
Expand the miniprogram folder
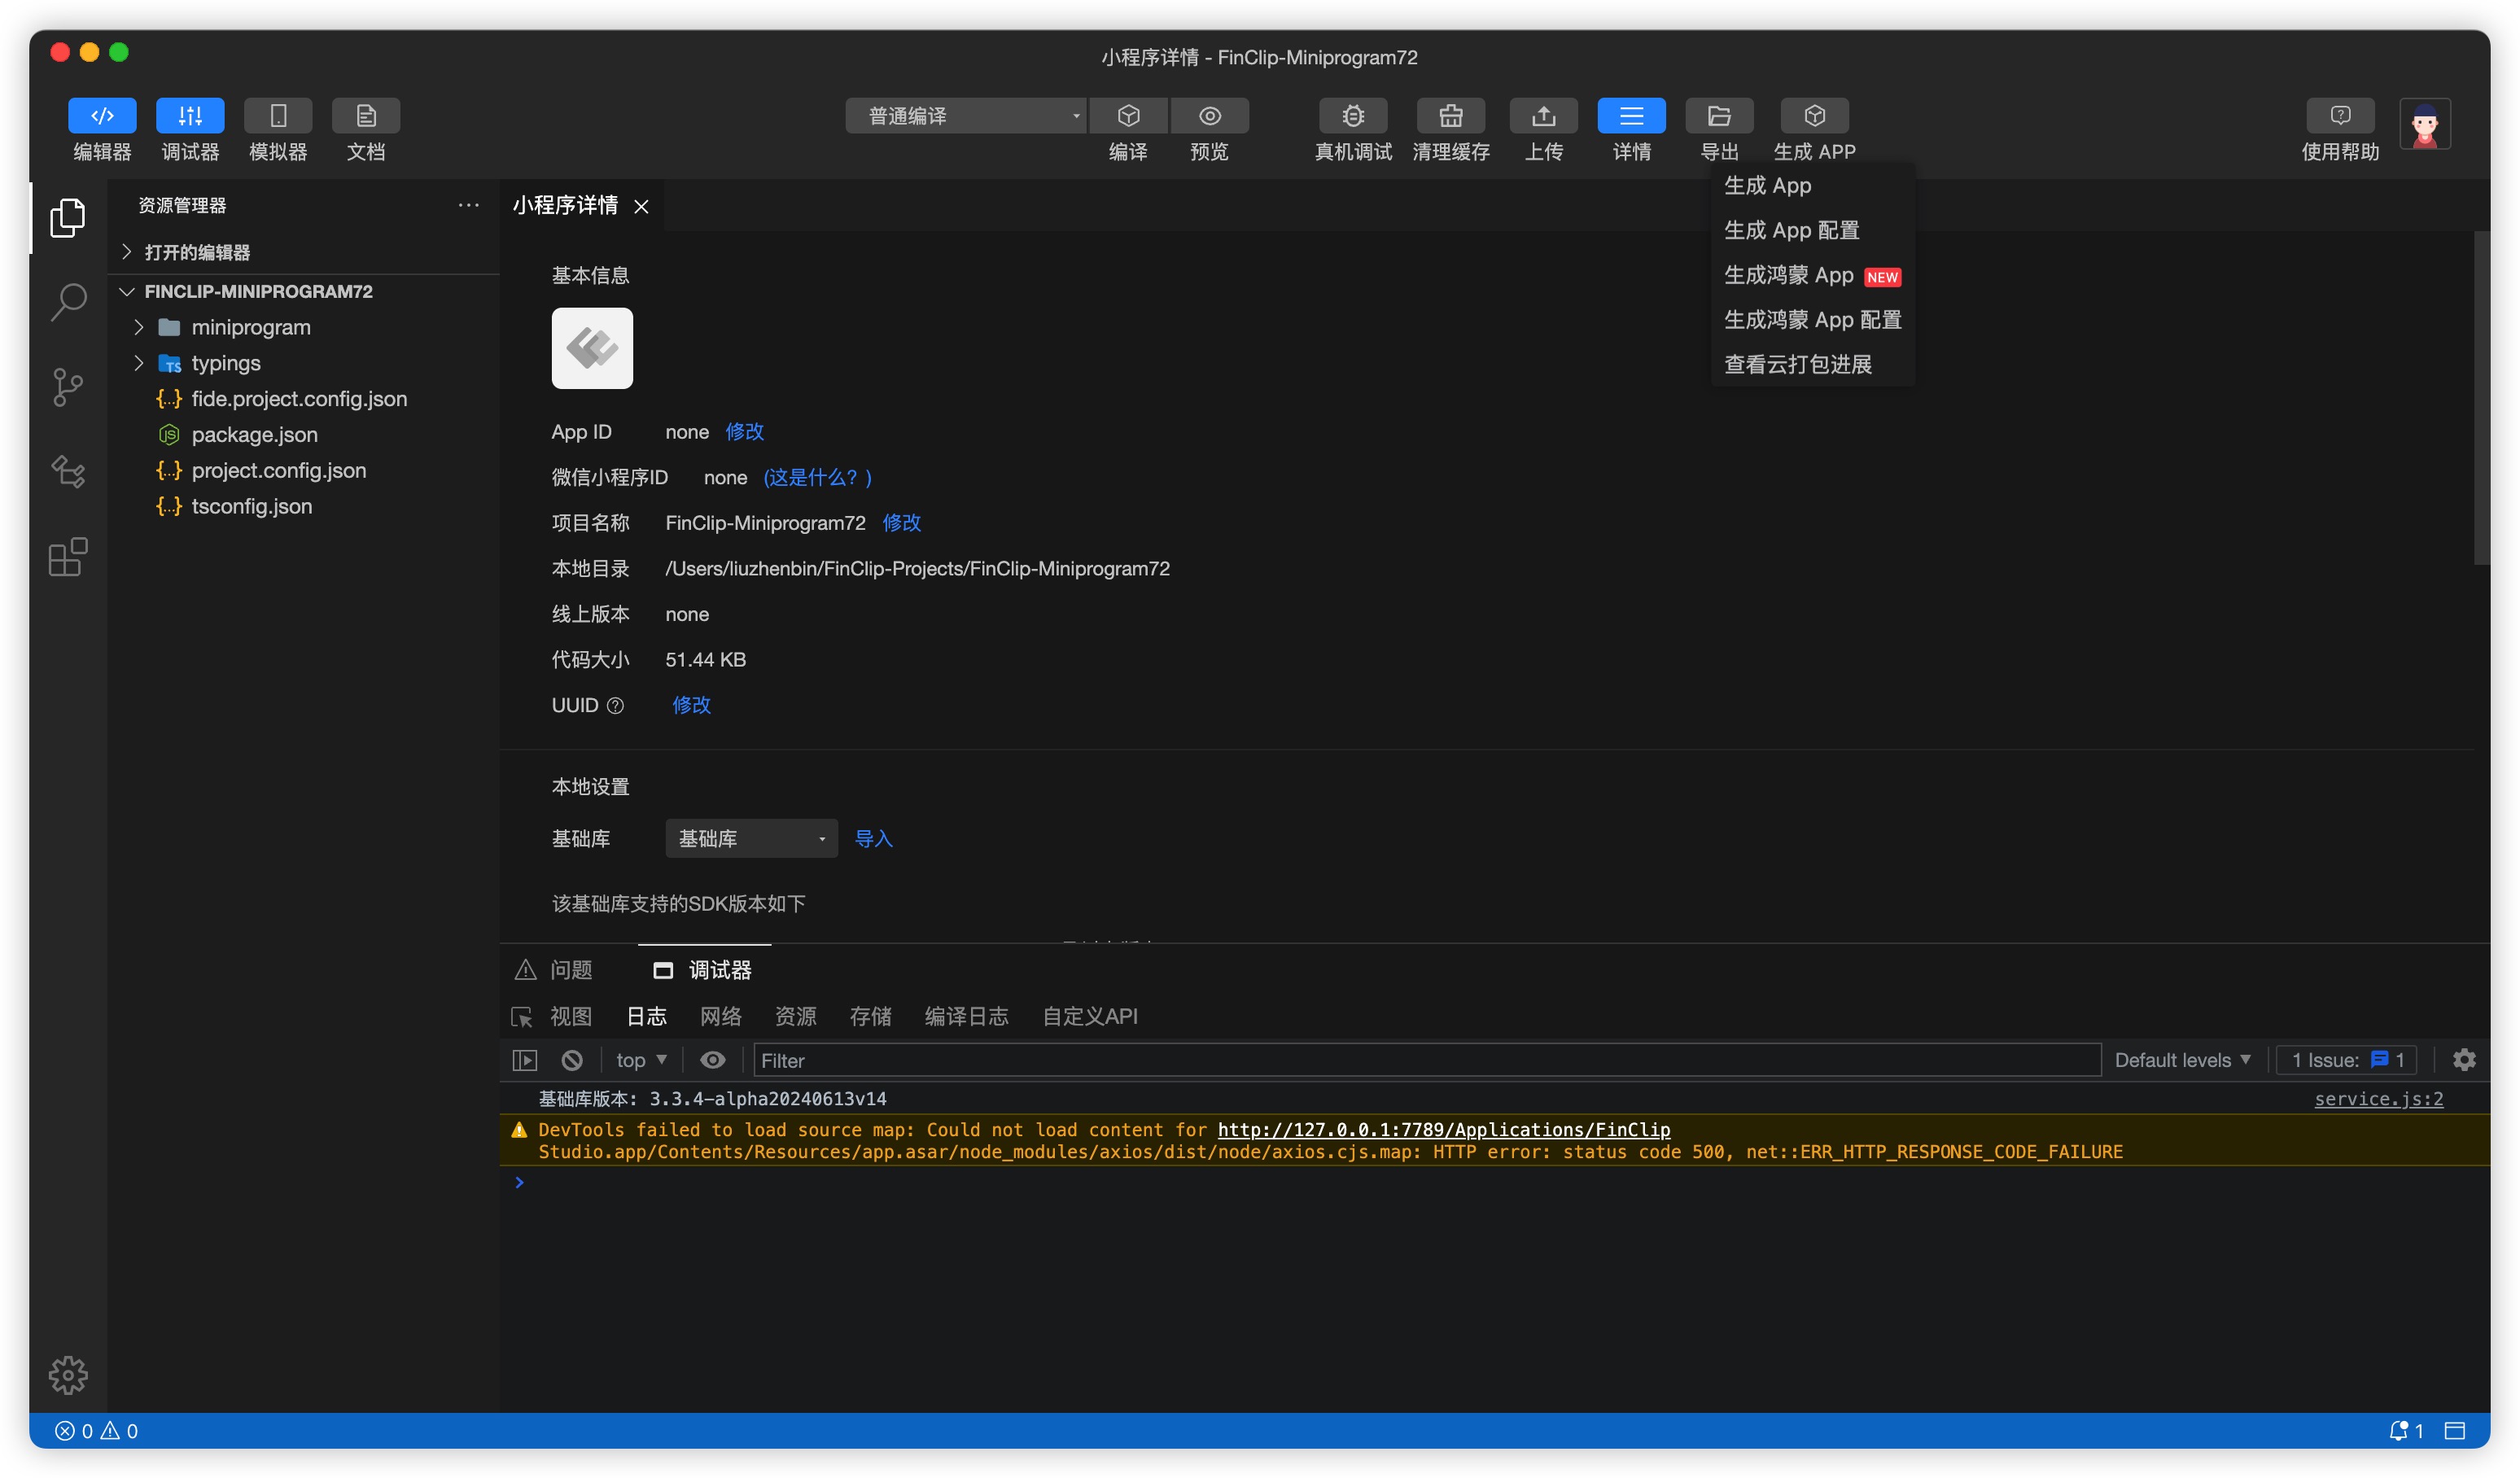[250, 327]
